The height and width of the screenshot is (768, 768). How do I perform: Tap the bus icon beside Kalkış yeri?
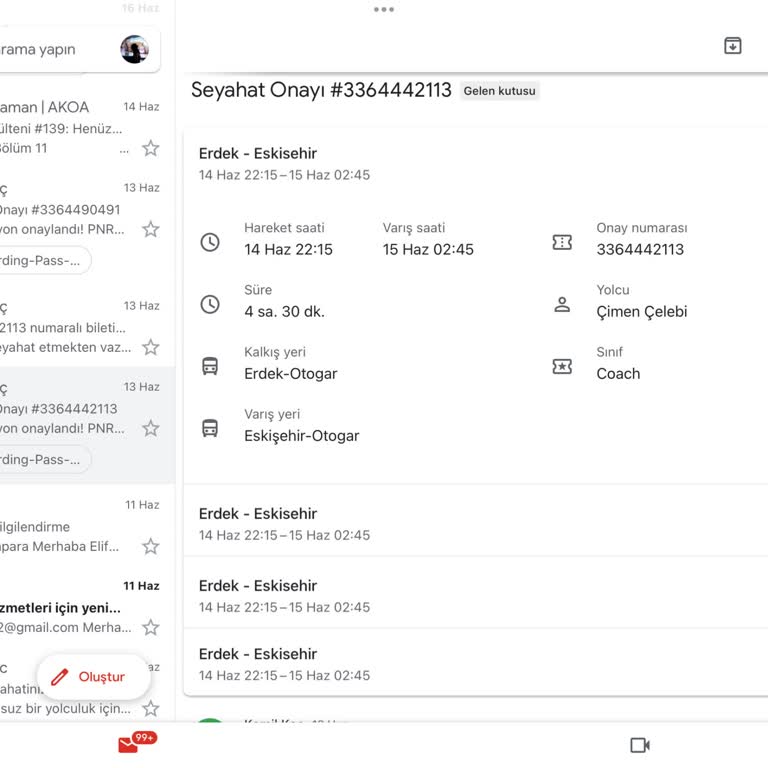coord(210,366)
